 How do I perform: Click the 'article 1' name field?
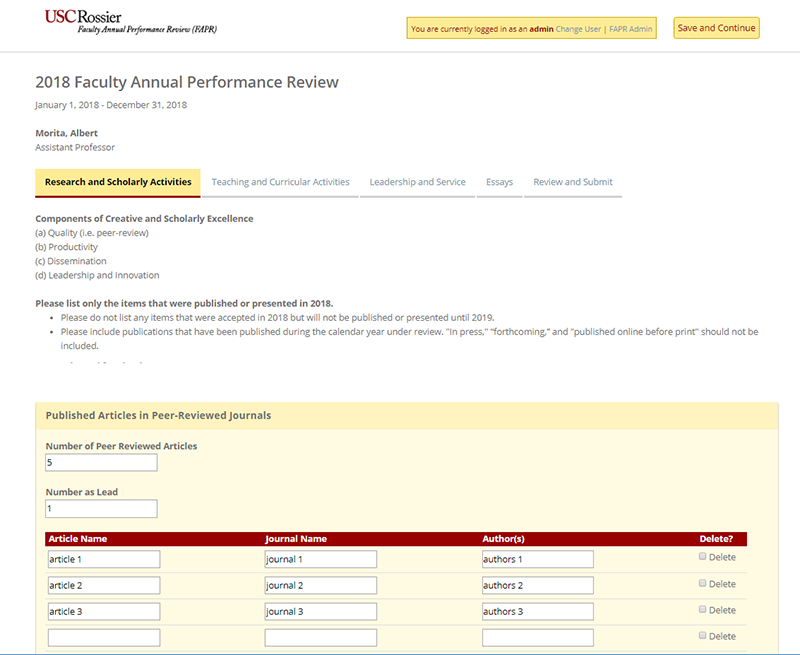click(103, 559)
